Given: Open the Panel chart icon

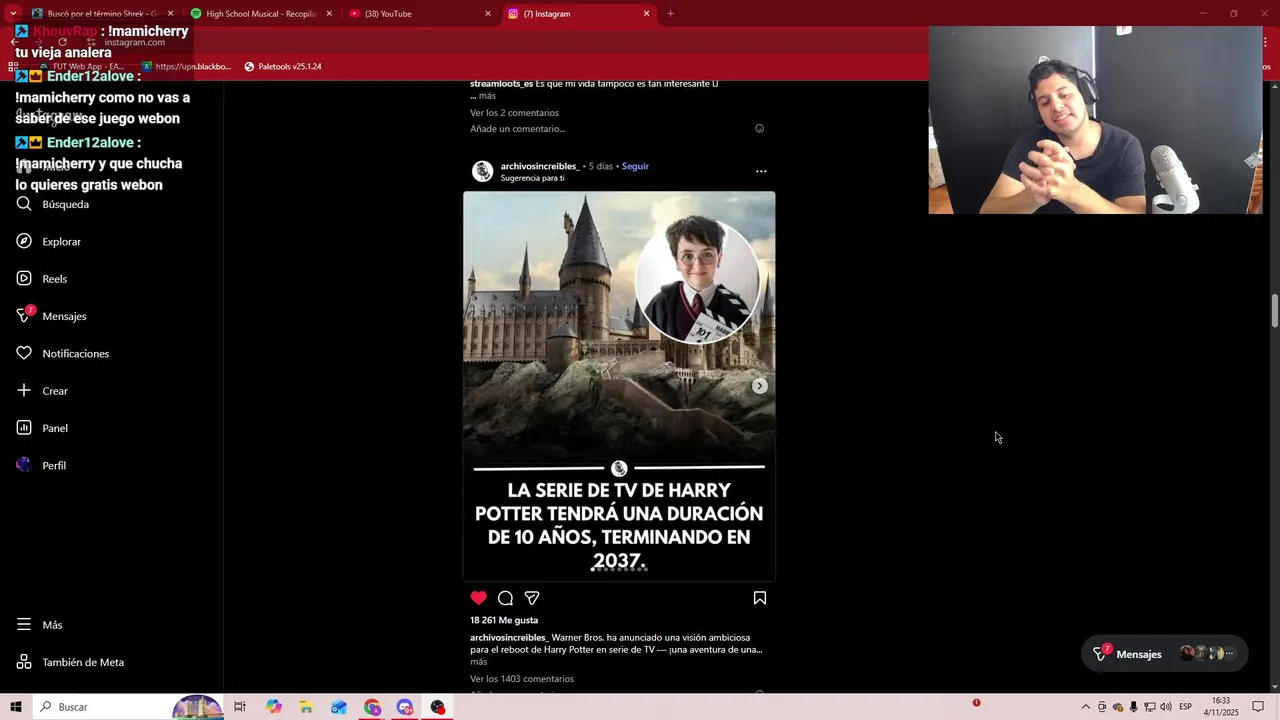Looking at the screenshot, I should tap(24, 428).
